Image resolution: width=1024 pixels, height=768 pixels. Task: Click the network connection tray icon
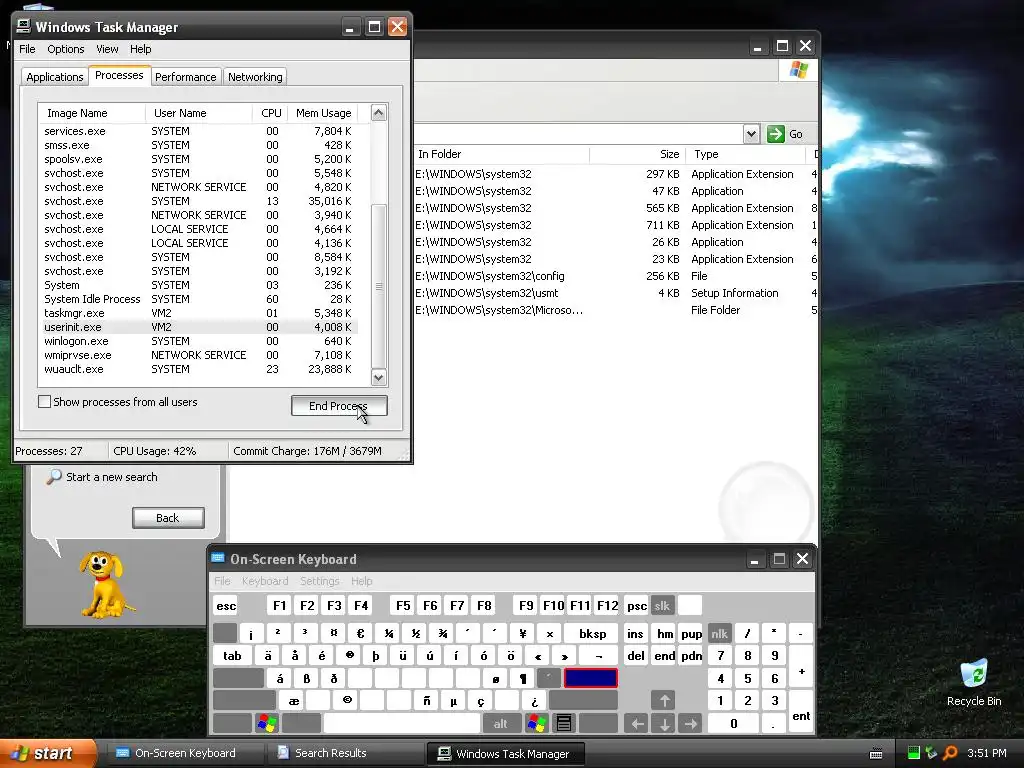click(931, 753)
